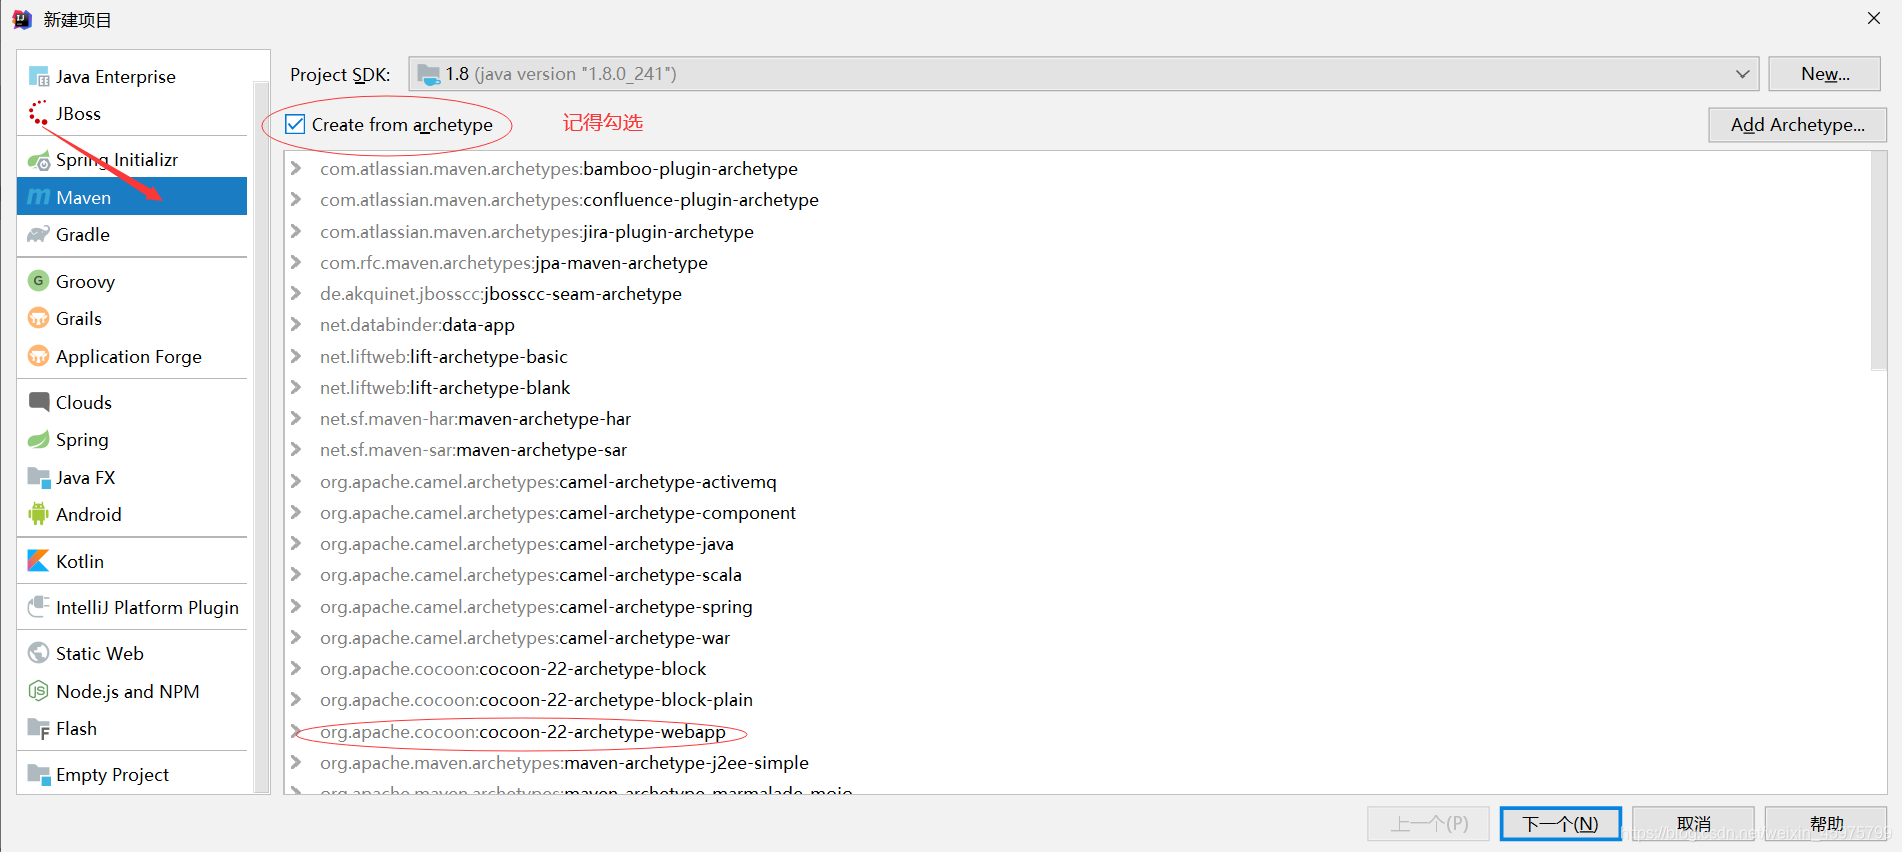Select camel-archetype-spring archetype

tap(536, 606)
